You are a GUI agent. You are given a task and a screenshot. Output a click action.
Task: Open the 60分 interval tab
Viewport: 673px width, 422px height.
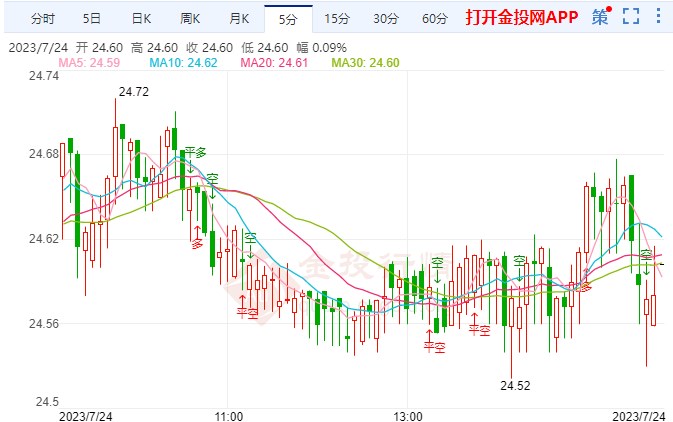tap(435, 18)
